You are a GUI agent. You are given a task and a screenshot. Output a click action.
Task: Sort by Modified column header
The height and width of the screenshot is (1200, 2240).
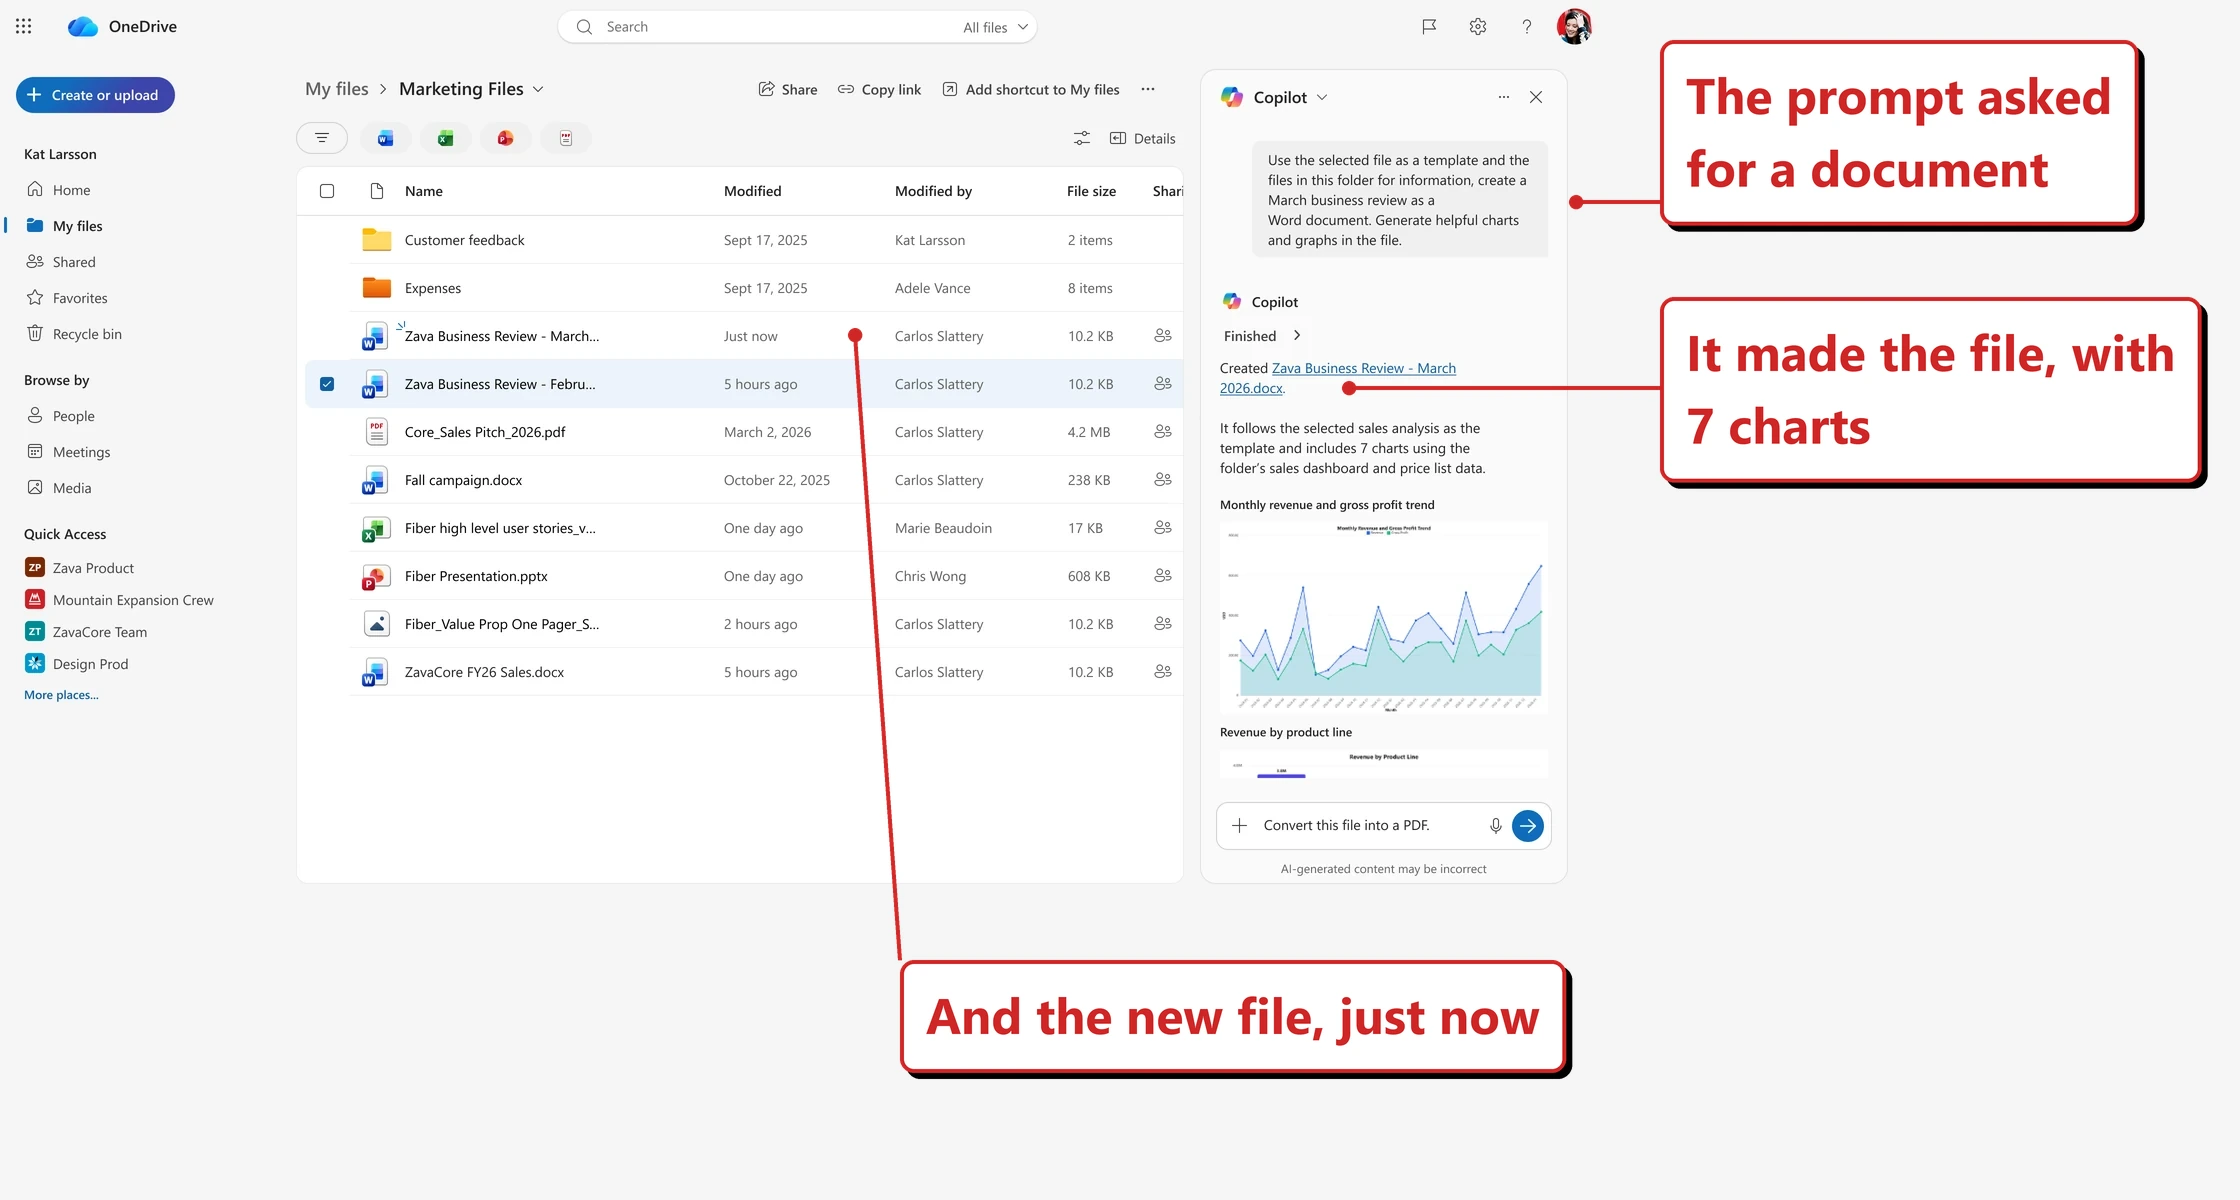point(753,191)
